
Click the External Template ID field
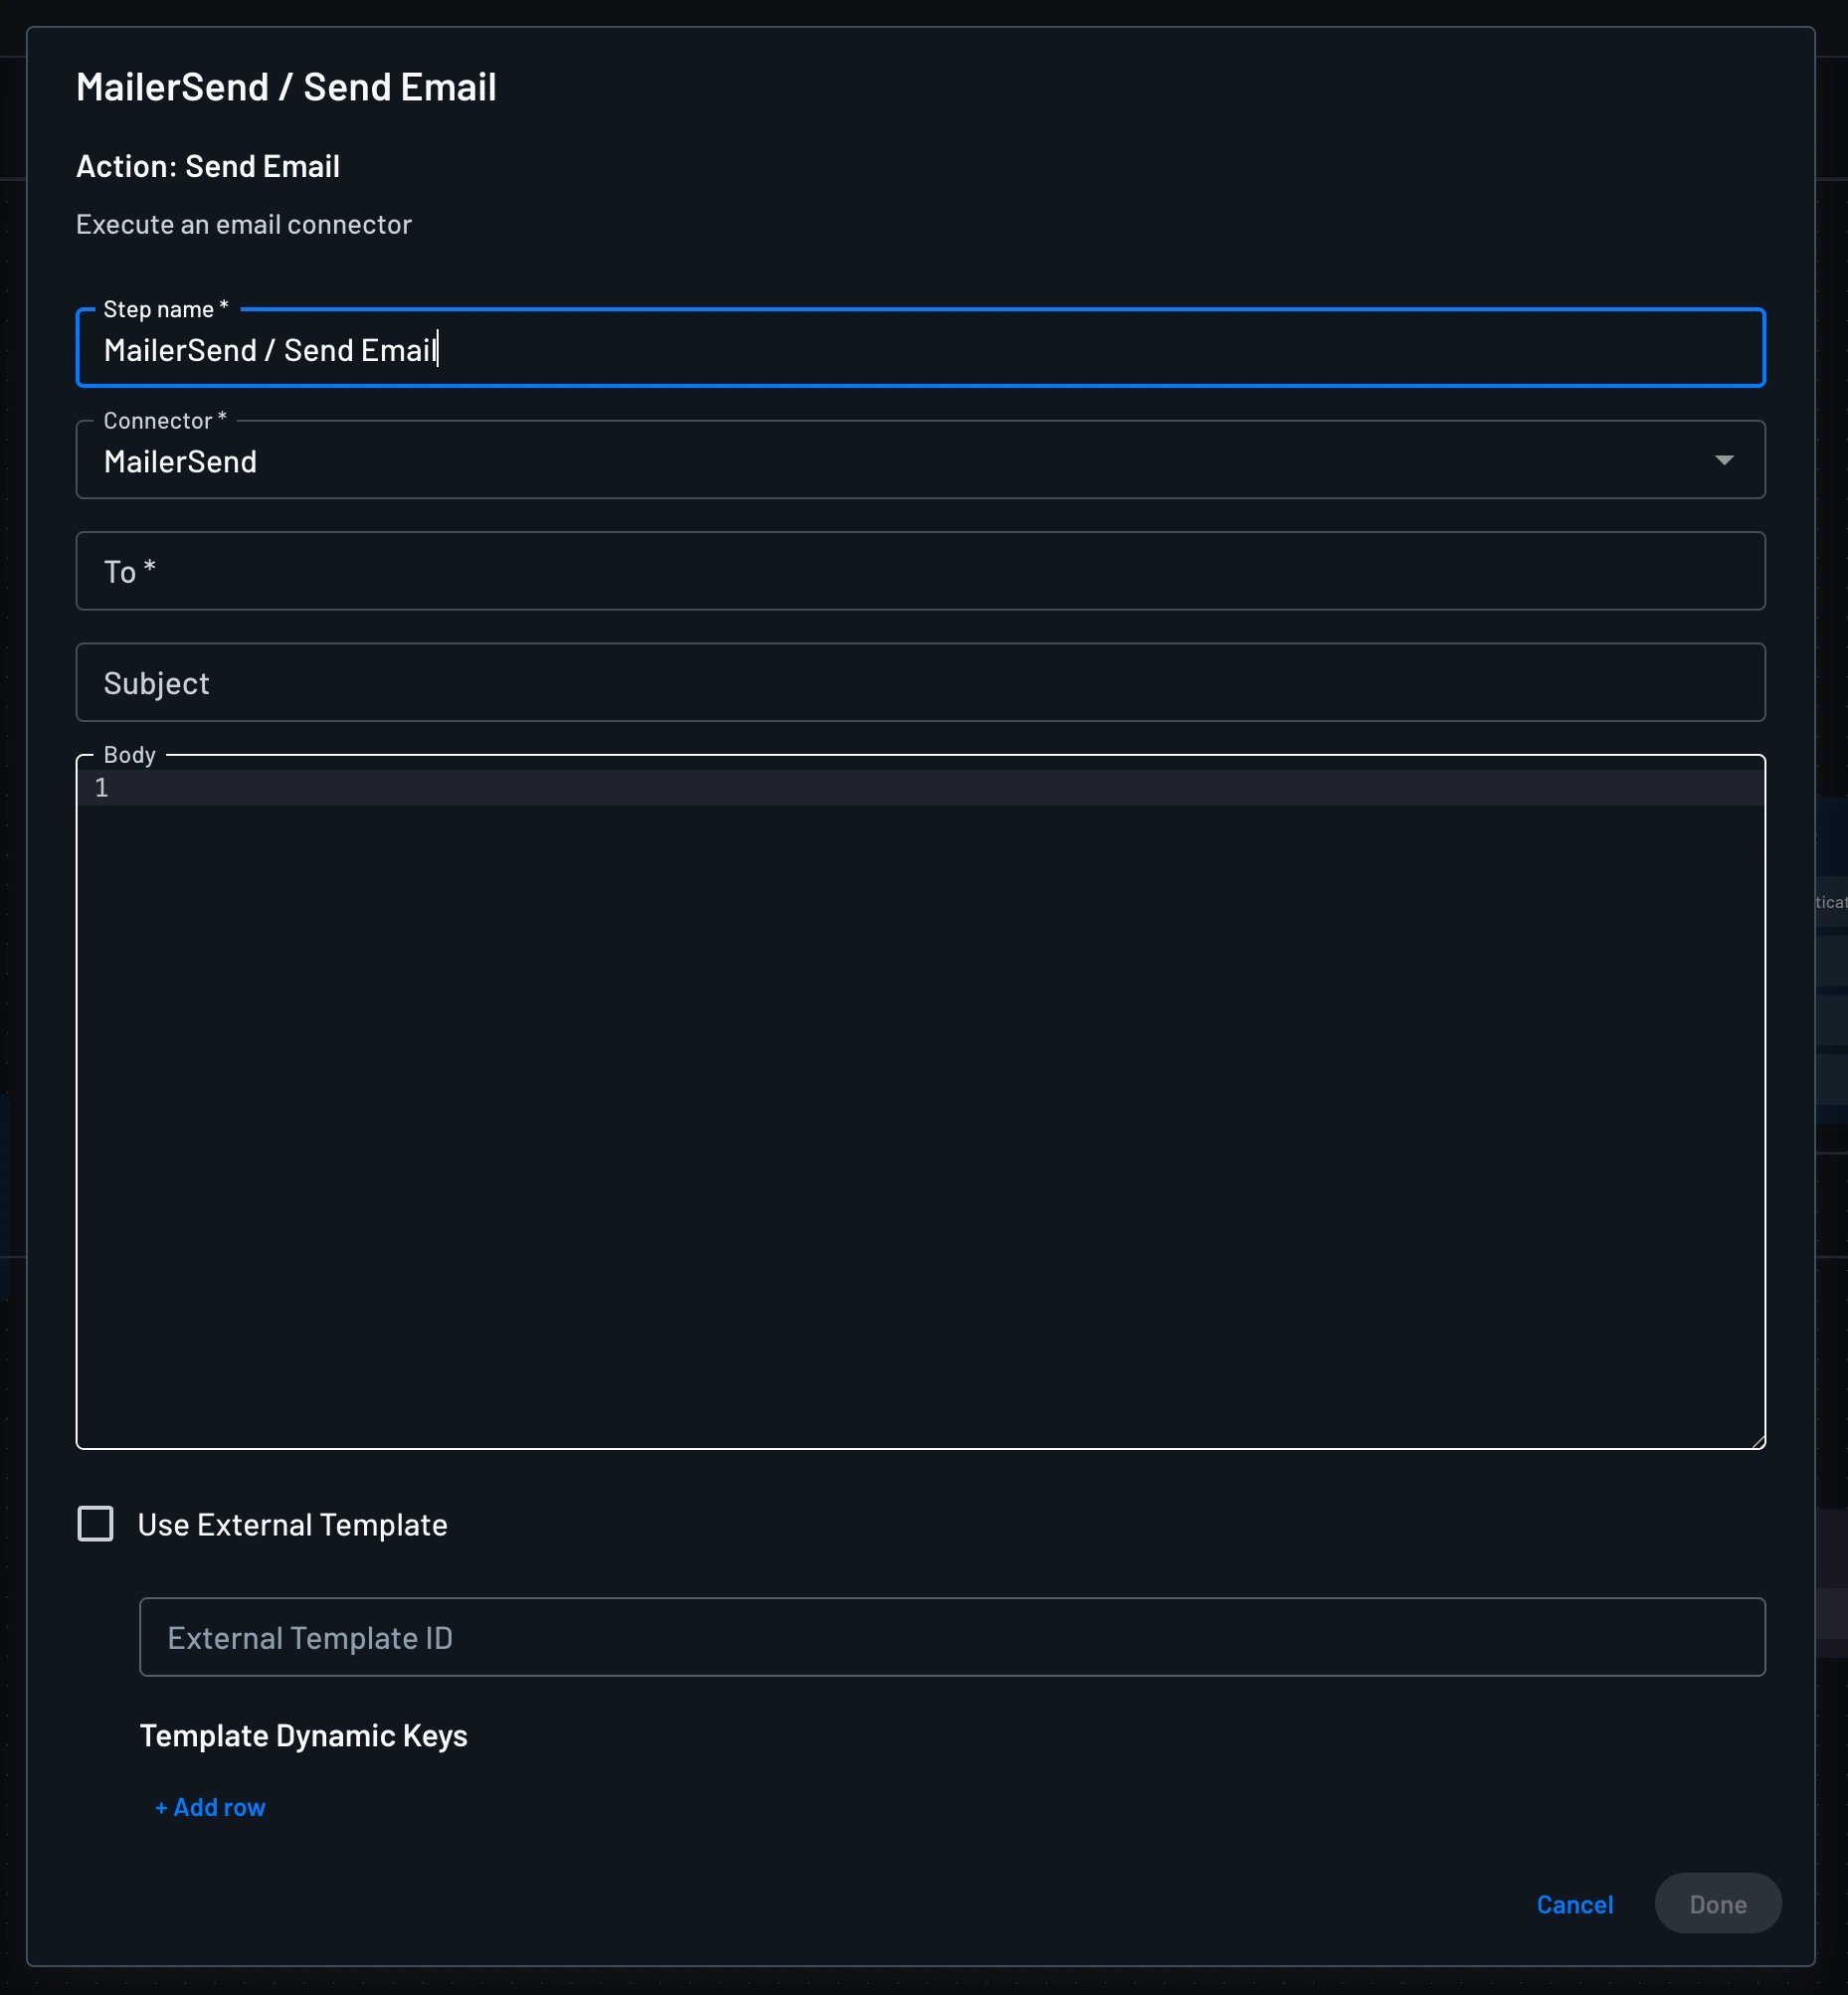(950, 1637)
